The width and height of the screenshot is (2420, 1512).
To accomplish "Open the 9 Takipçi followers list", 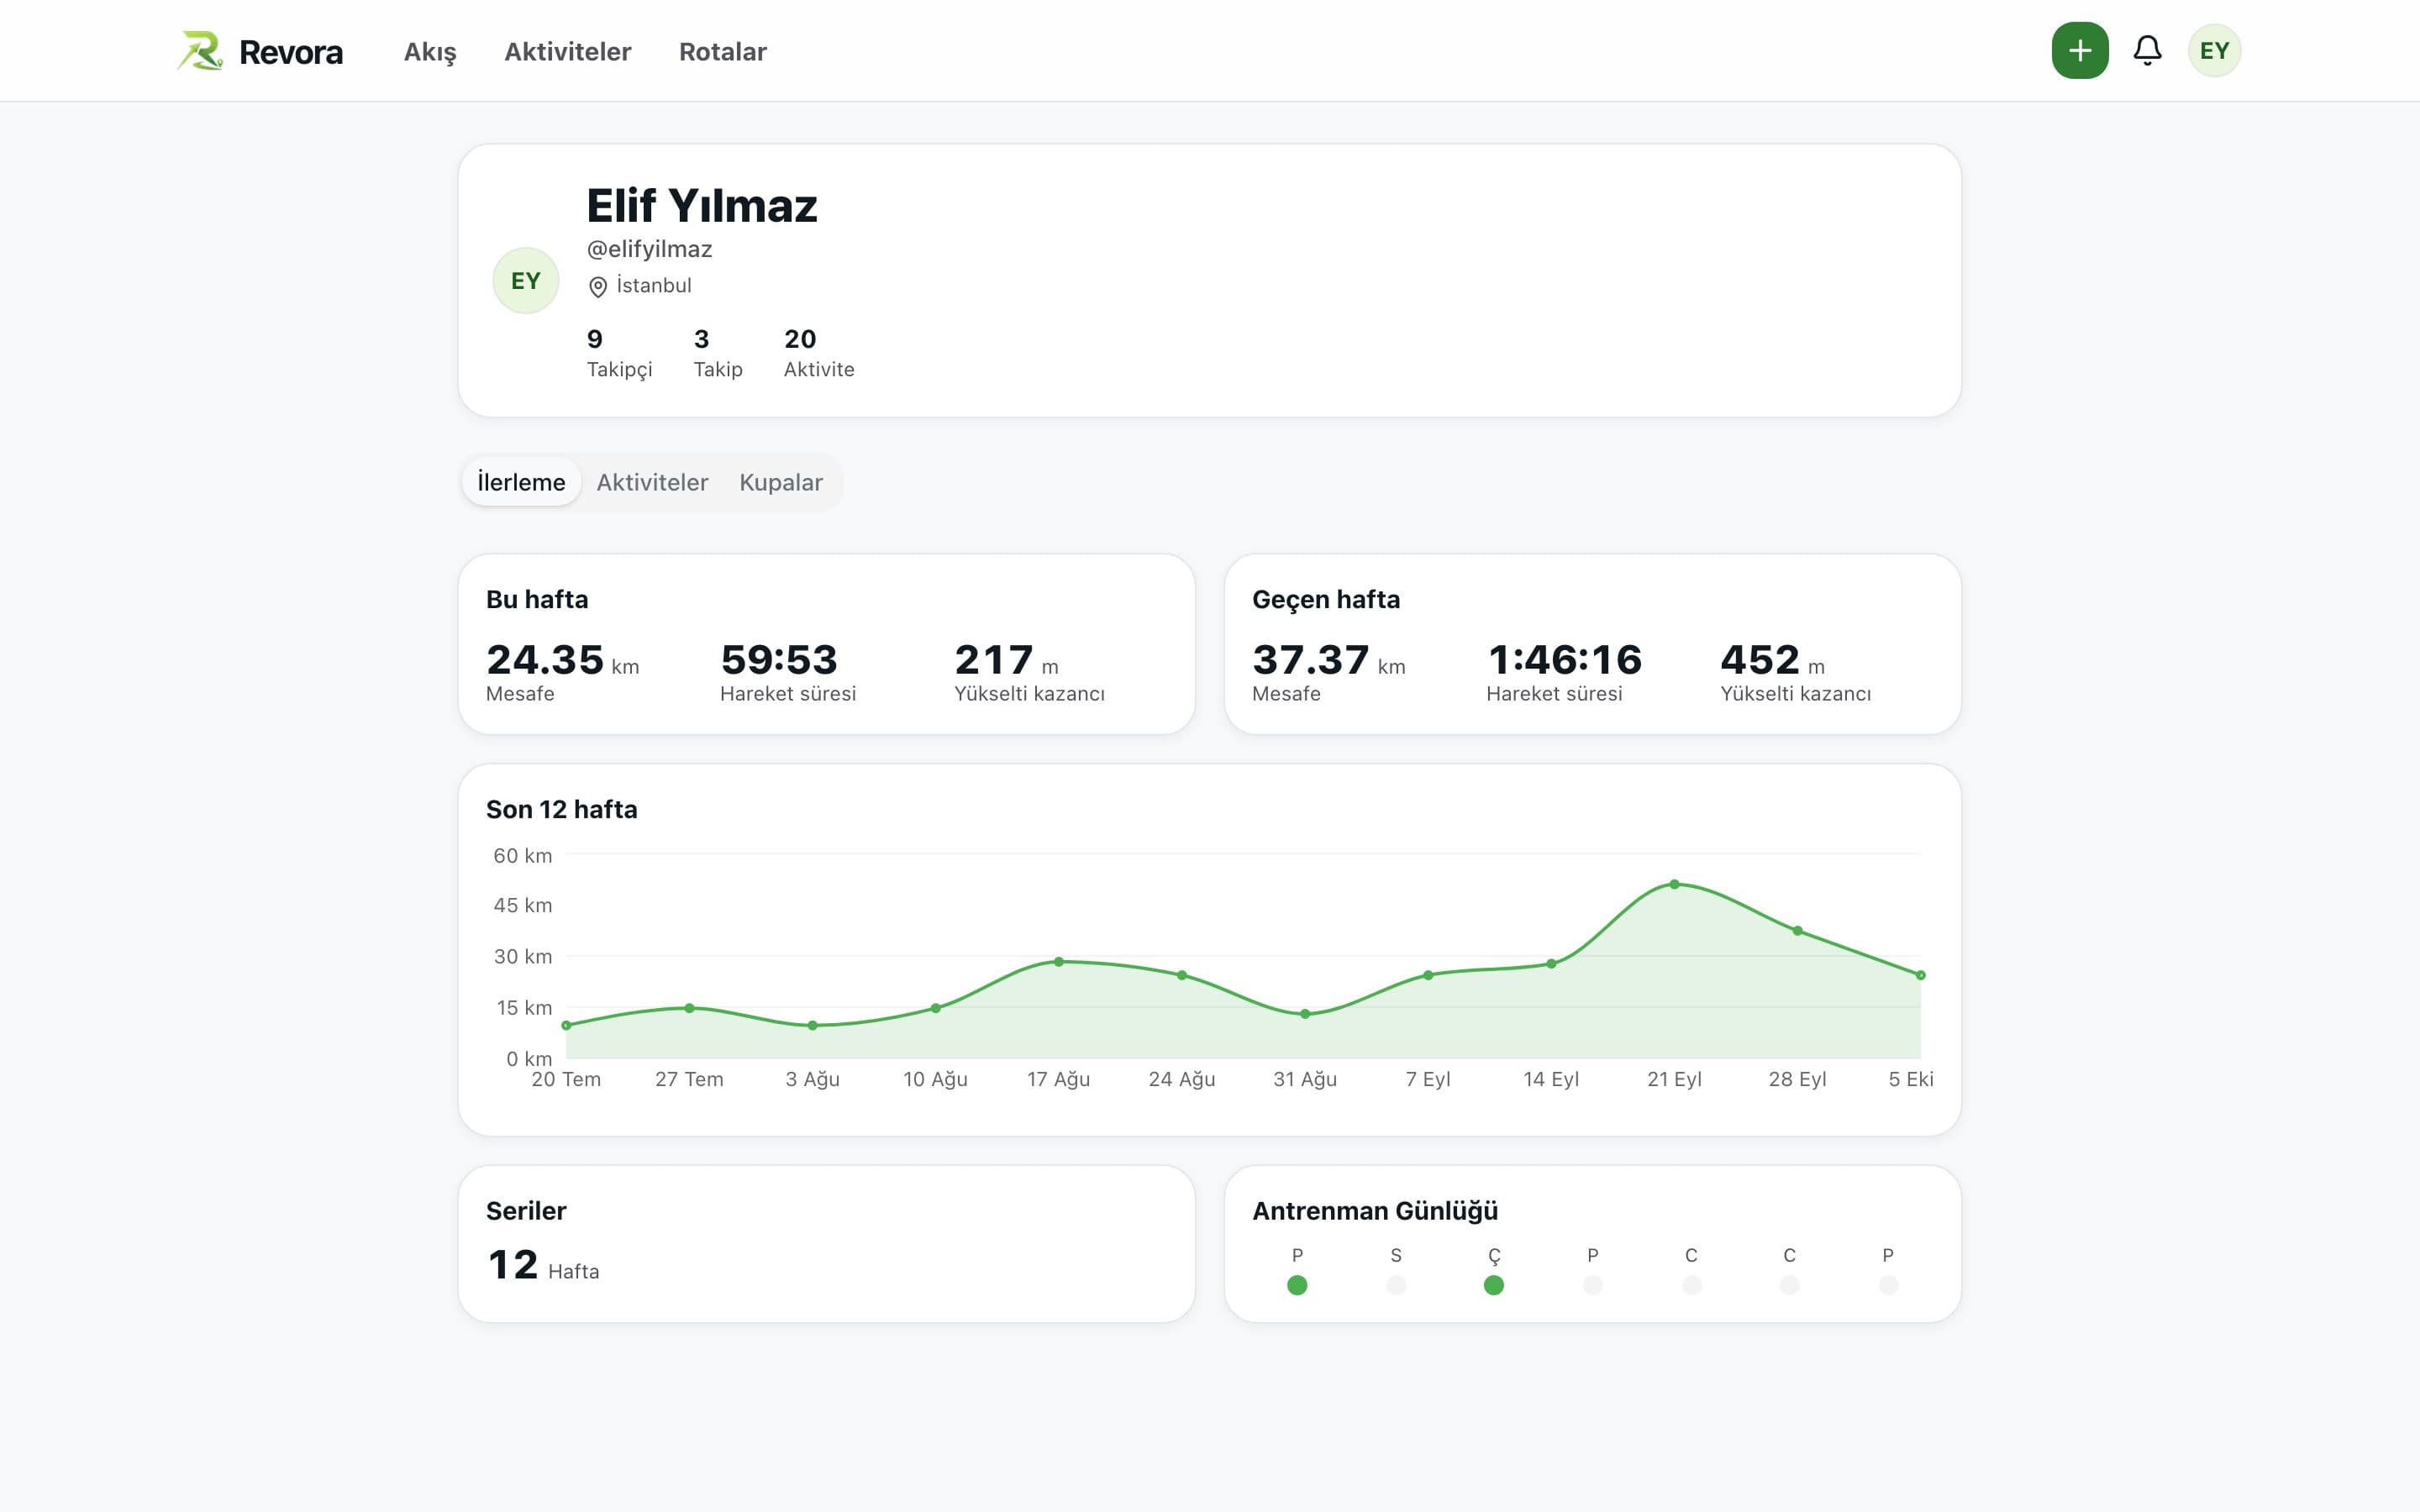I will 619,353.
